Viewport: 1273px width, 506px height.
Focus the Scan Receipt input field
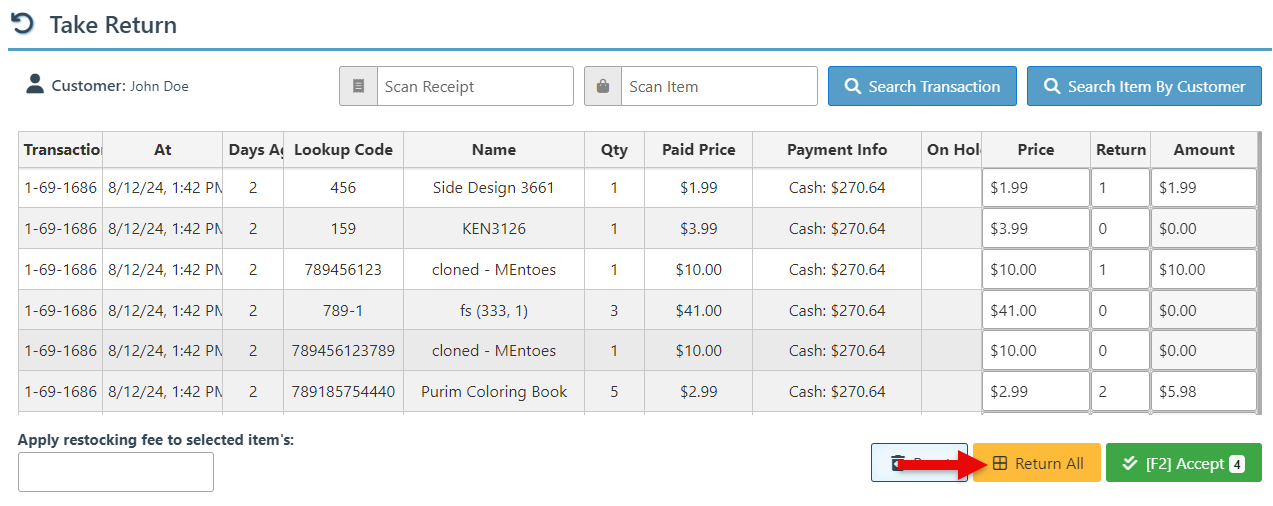click(x=474, y=86)
